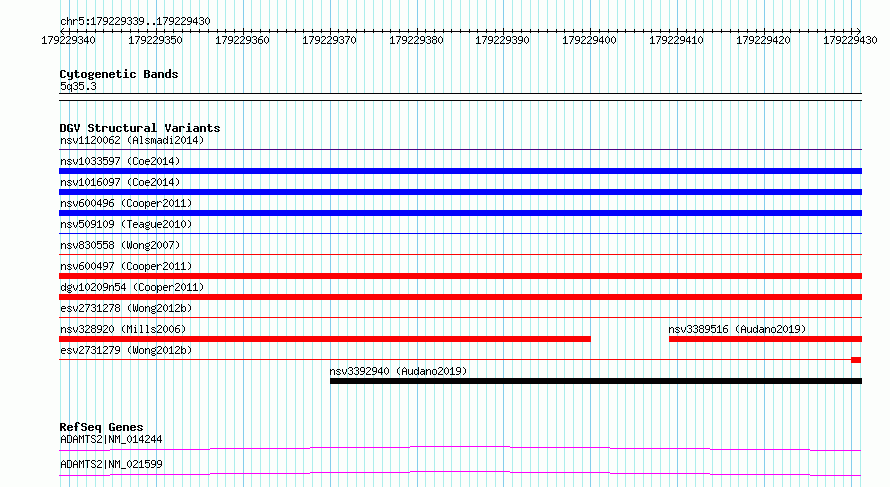Click the blue bar under nsv600496
The image size is (890, 487).
[x=460, y=213]
